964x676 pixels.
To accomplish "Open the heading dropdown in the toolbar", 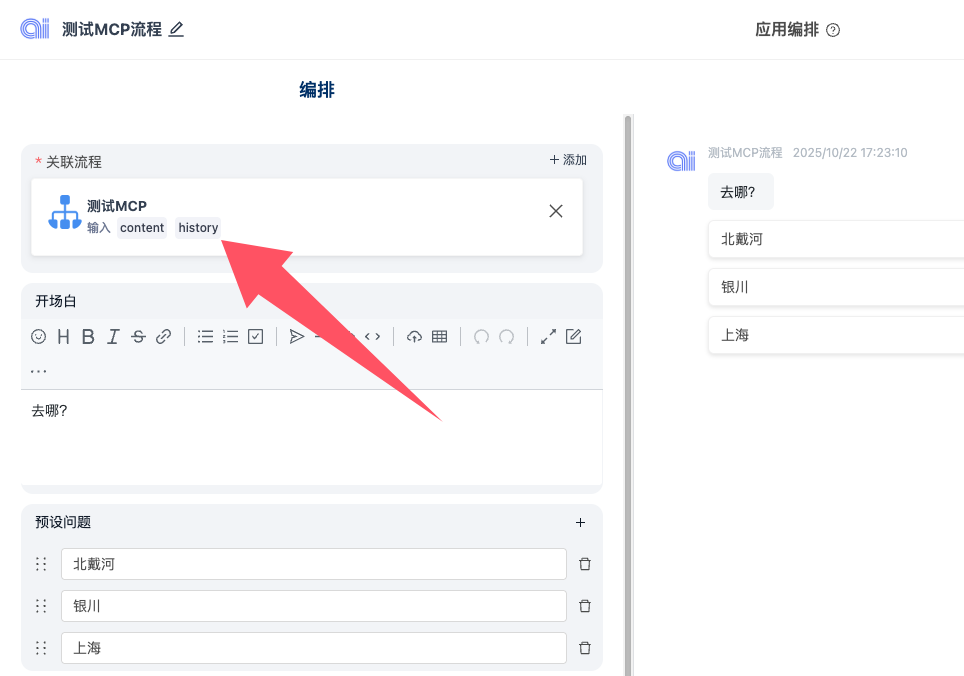I will click(63, 337).
